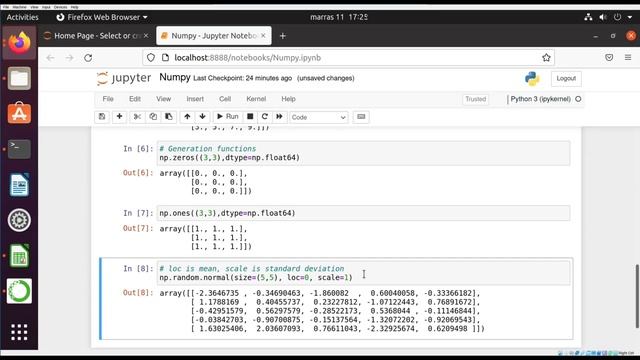The image size is (640, 360).
Task: Click the notebook vertical scrollbar
Action: pos(636,296)
